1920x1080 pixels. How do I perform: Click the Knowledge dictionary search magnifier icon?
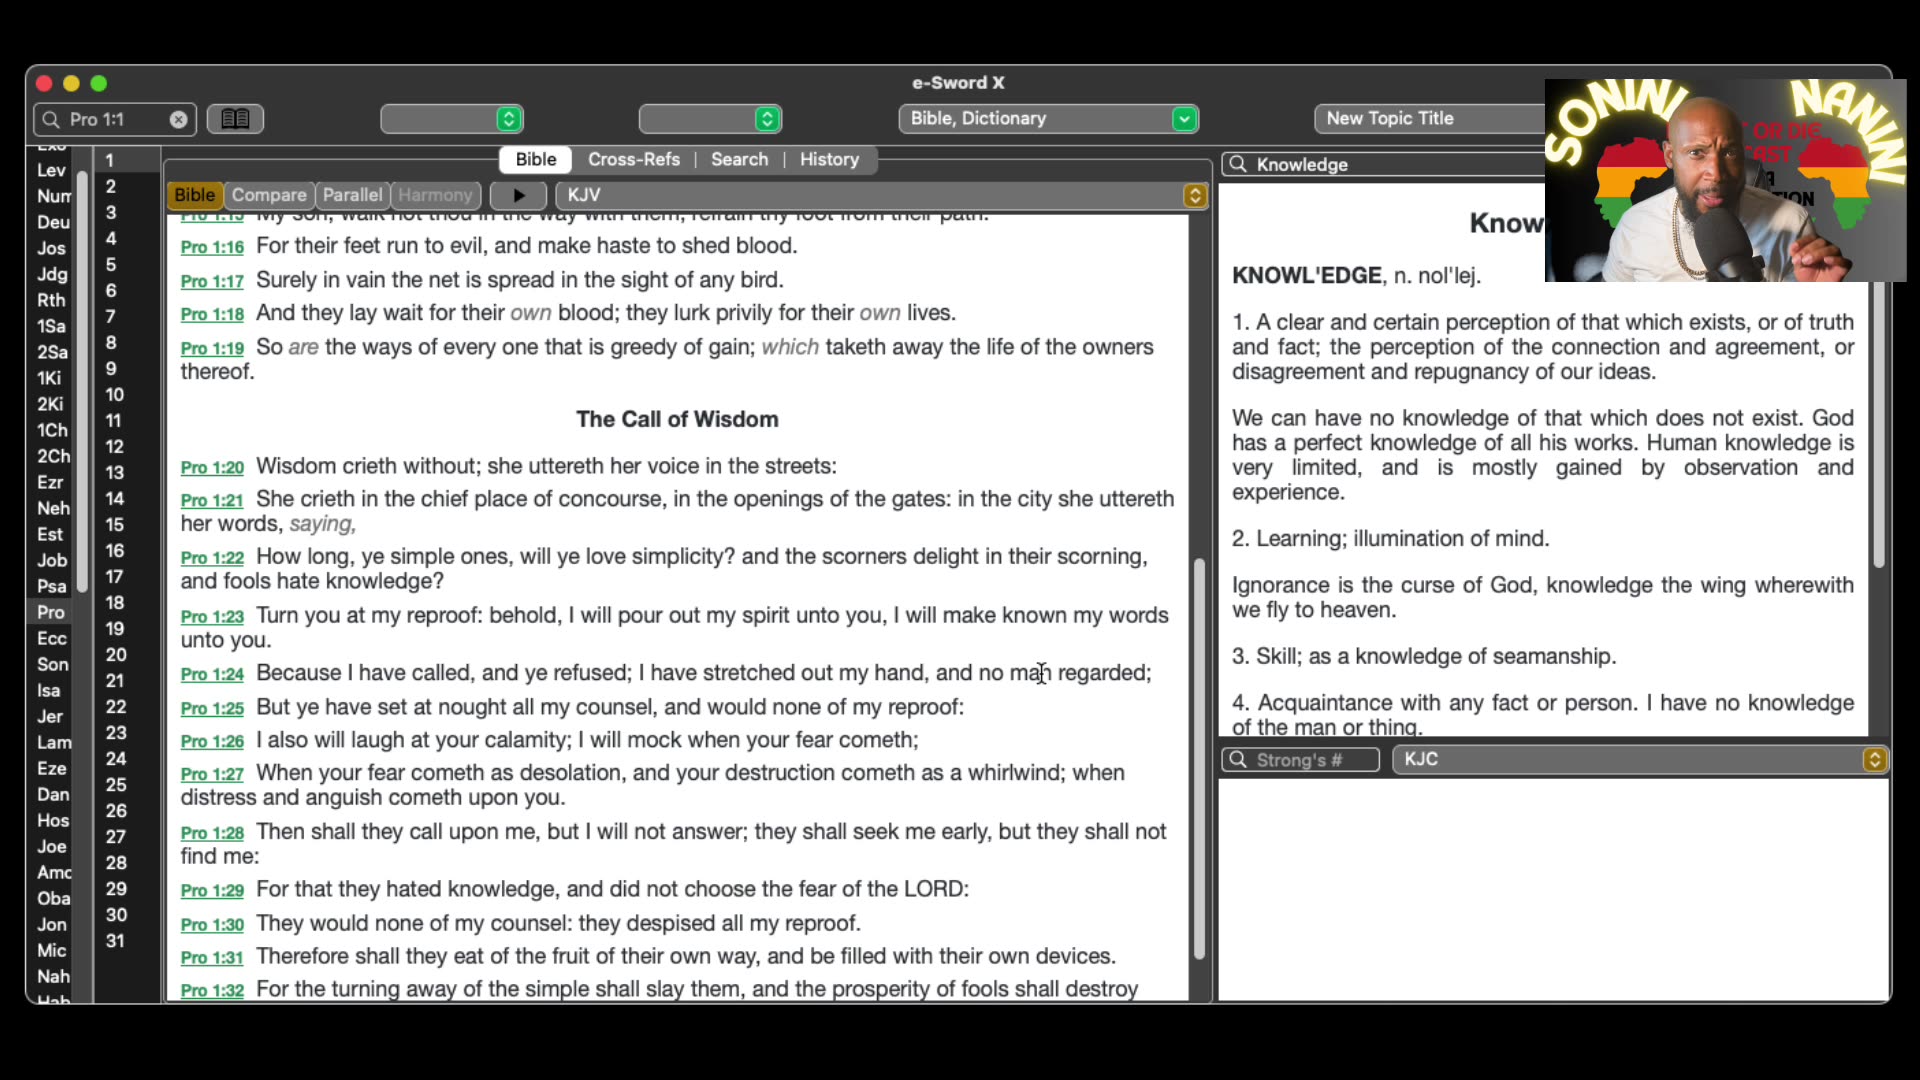point(1238,165)
